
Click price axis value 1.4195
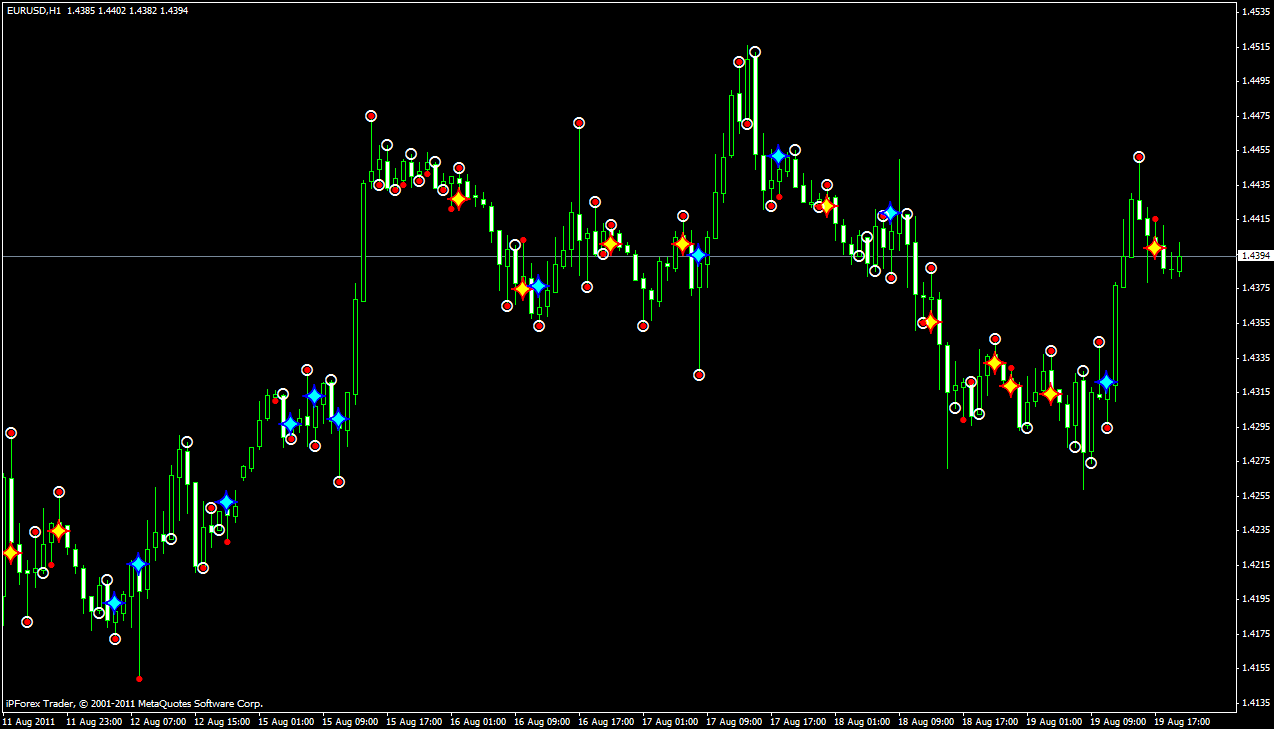1255,599
